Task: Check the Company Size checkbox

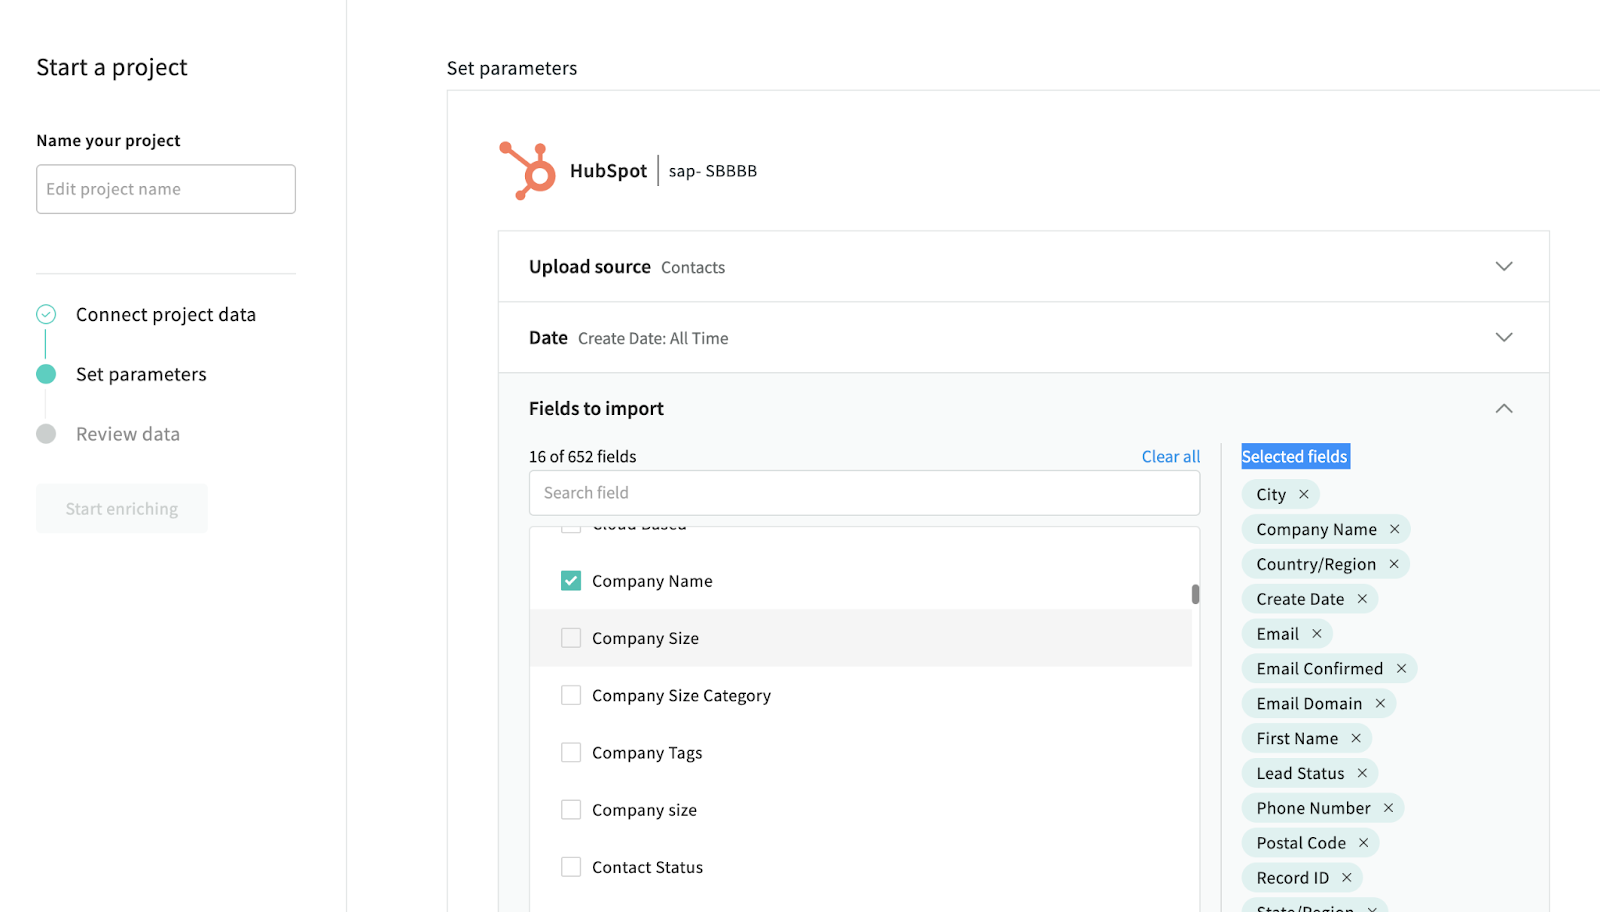Action: click(x=571, y=638)
